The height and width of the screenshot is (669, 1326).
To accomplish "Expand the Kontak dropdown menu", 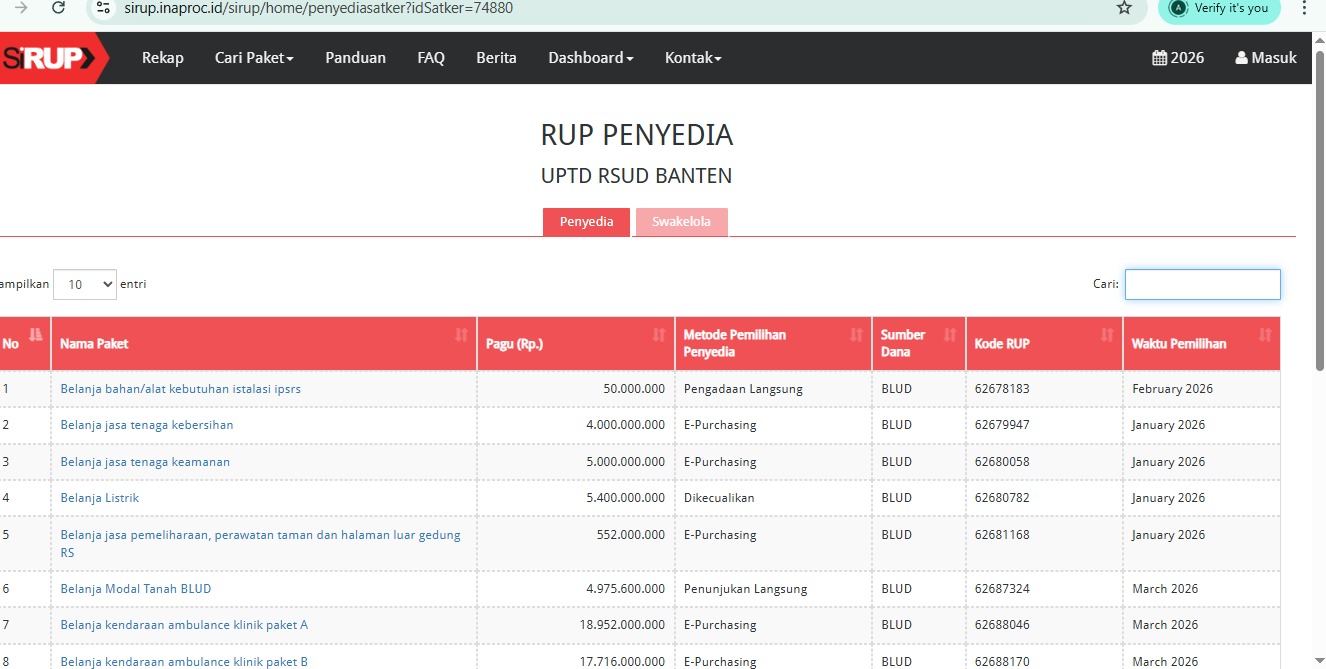I will pos(692,58).
